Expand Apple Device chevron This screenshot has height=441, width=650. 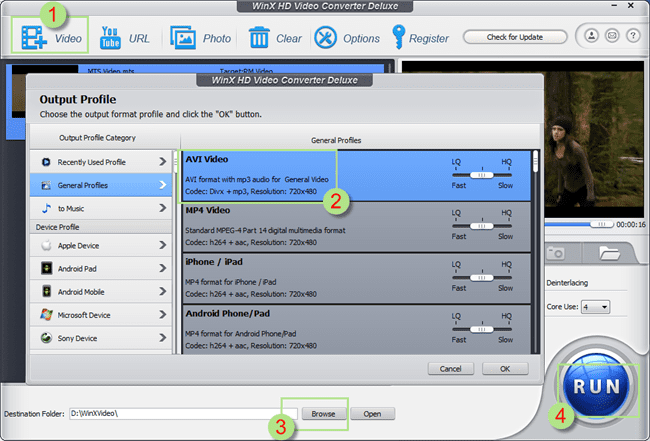(162, 245)
